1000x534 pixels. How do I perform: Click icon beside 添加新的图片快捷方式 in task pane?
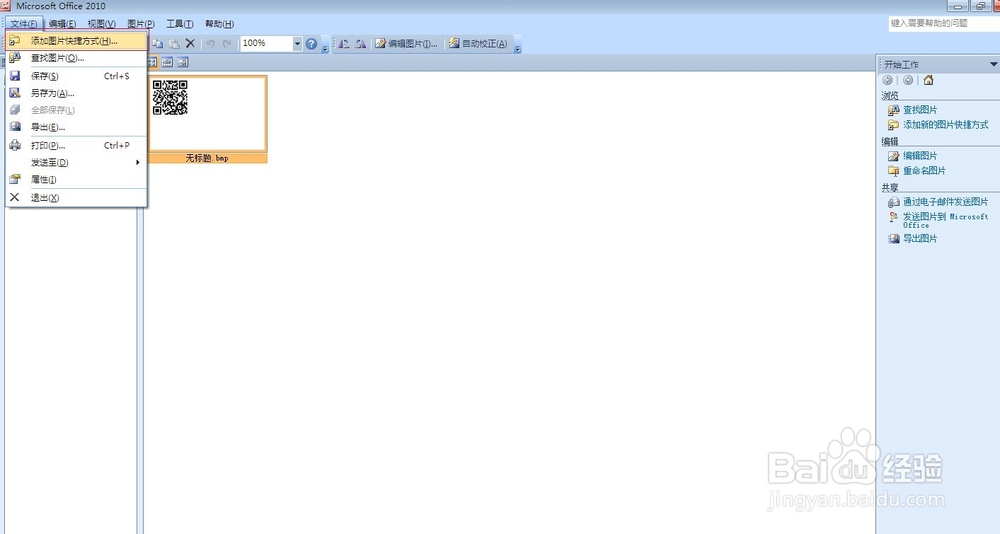(893, 125)
